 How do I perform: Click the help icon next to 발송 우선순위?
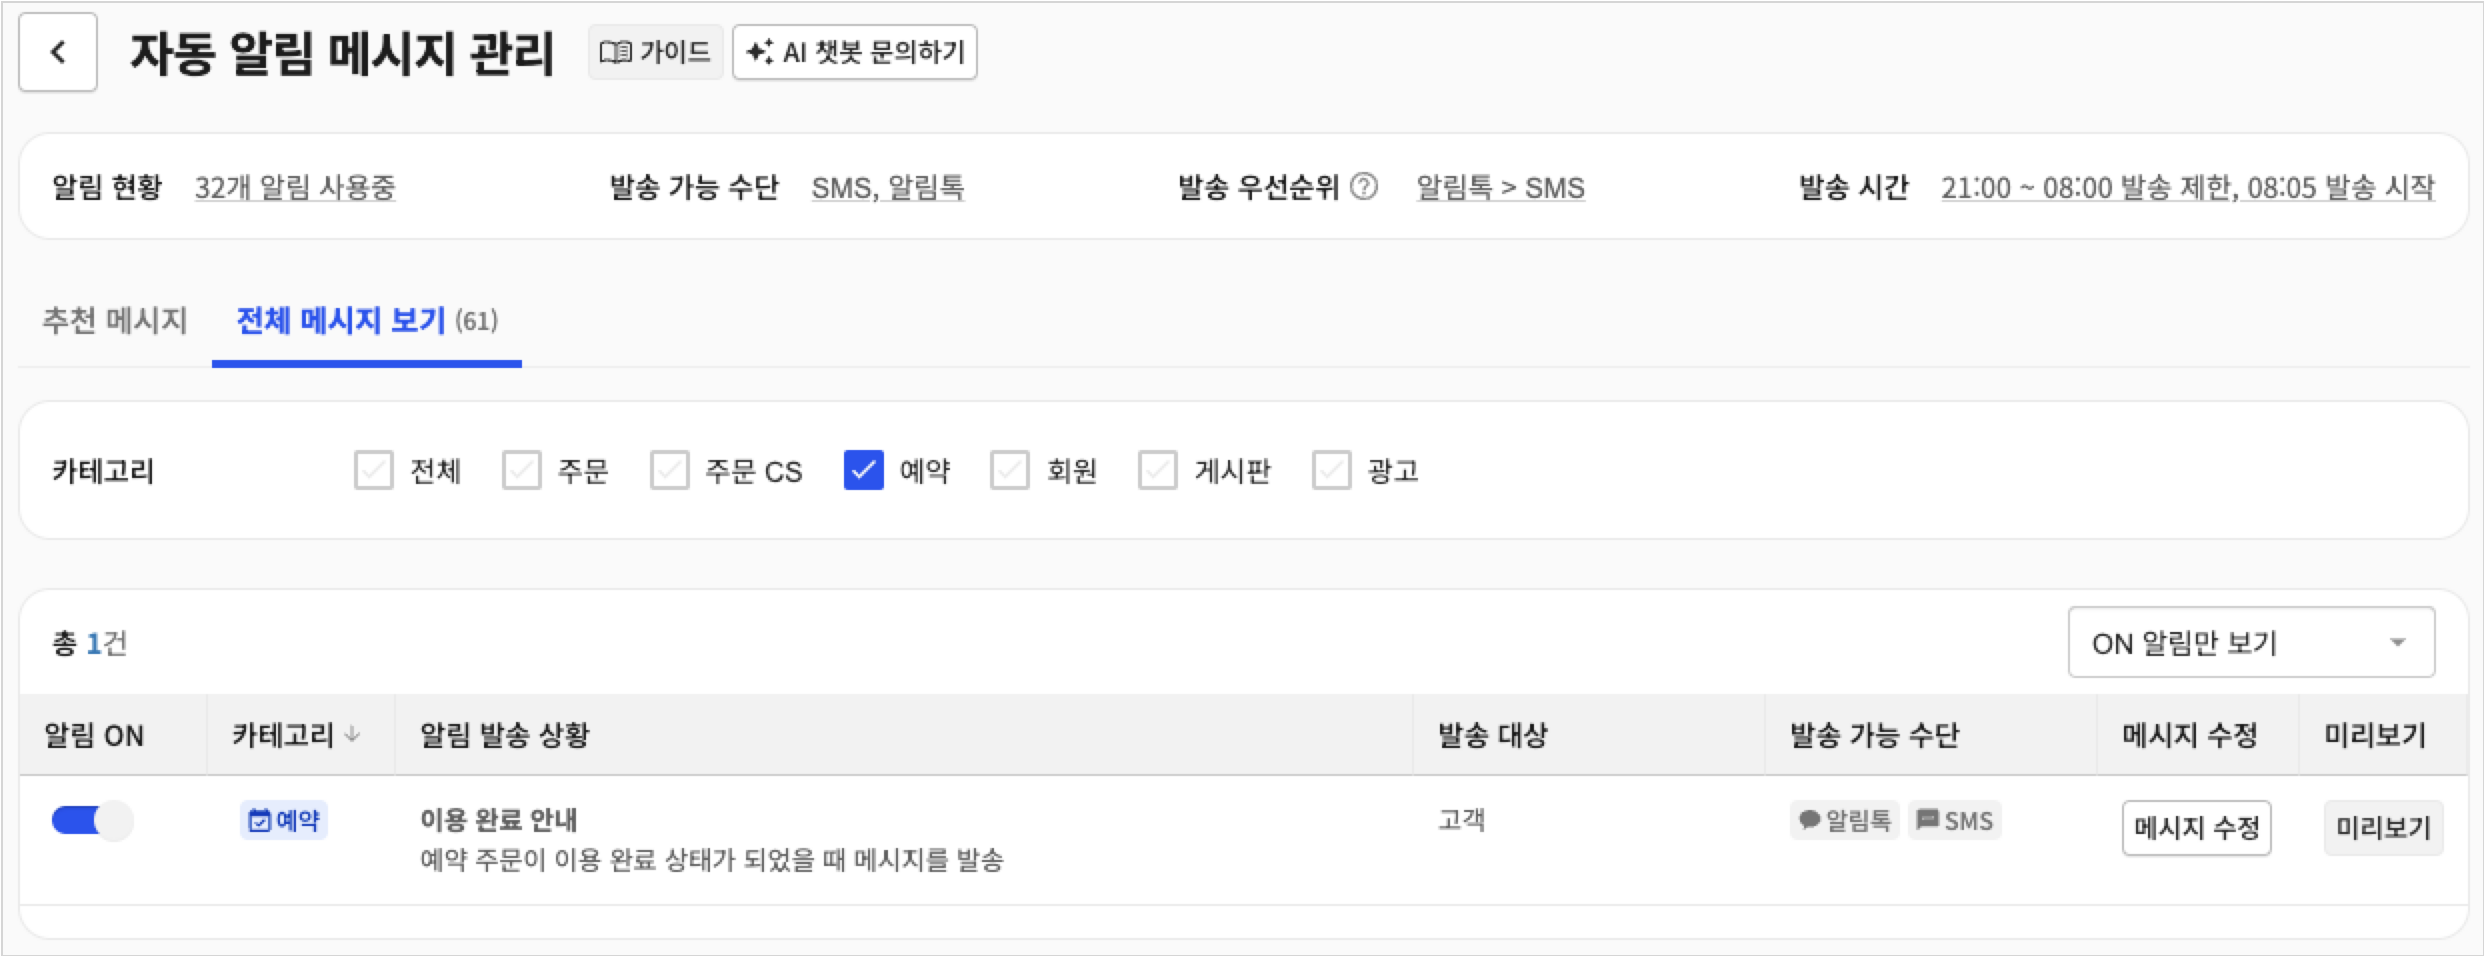pyautogui.click(x=1364, y=187)
